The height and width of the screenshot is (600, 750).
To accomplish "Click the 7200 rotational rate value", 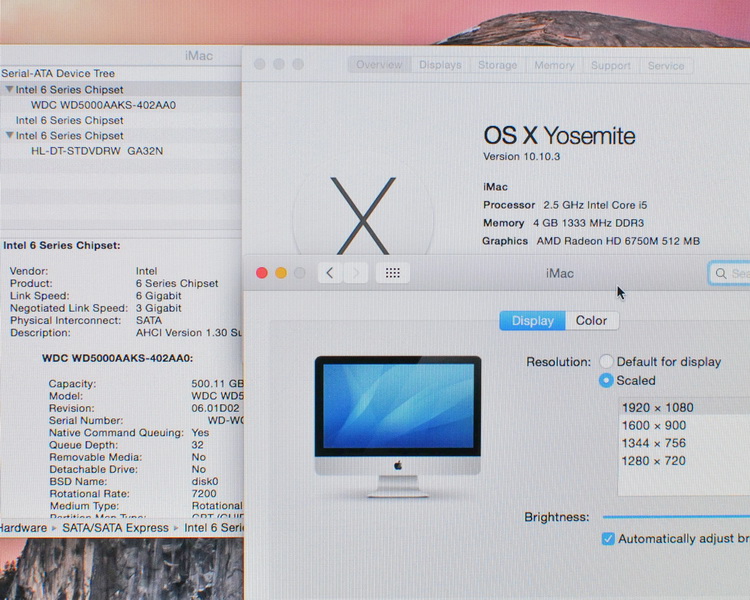I will pos(204,493).
